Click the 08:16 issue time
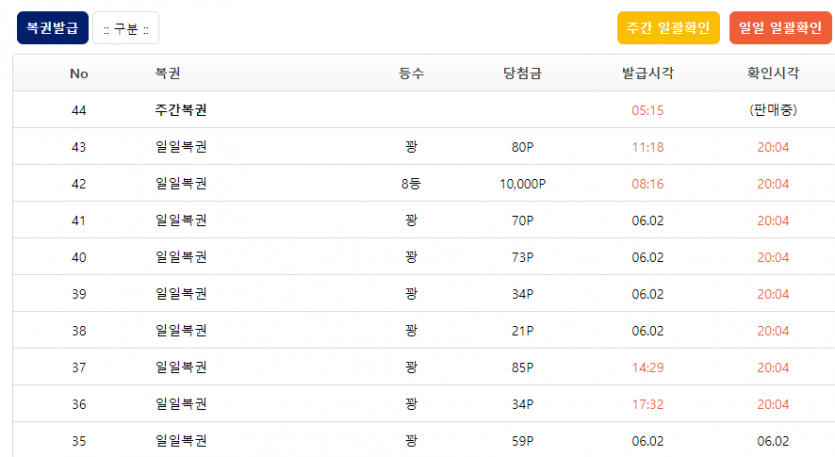 pos(648,184)
